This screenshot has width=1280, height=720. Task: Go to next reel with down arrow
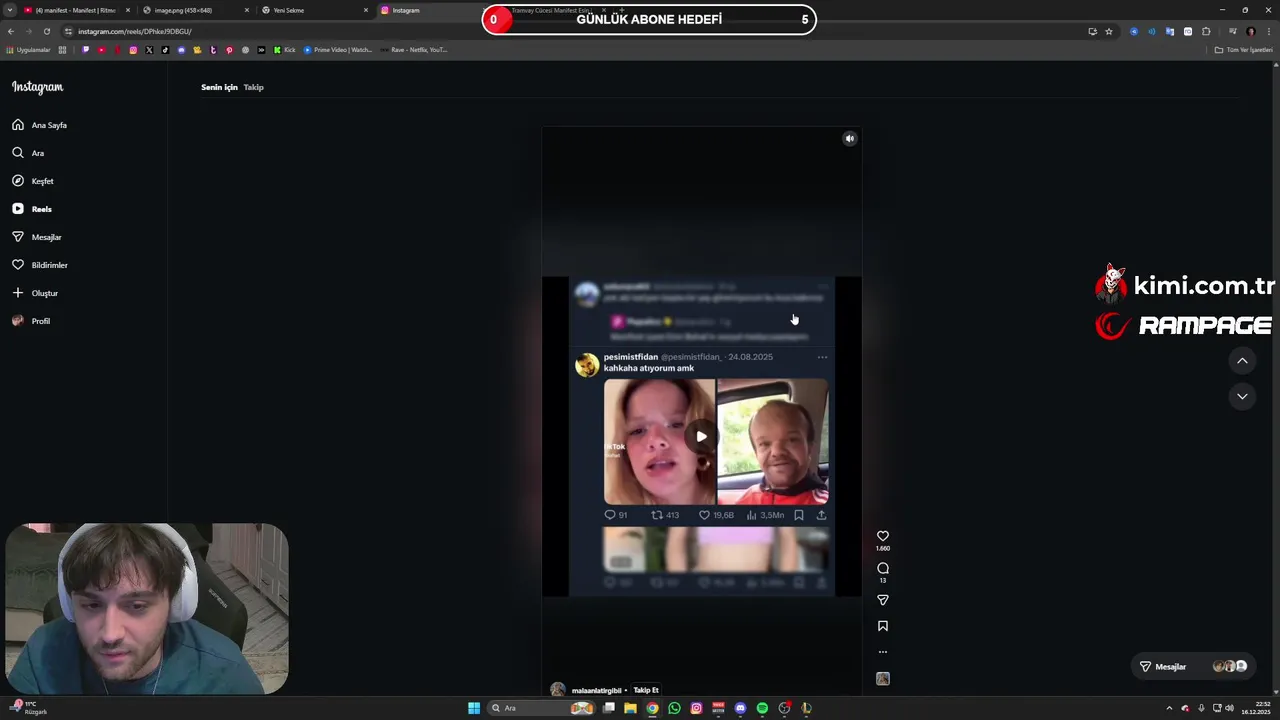click(x=1242, y=396)
